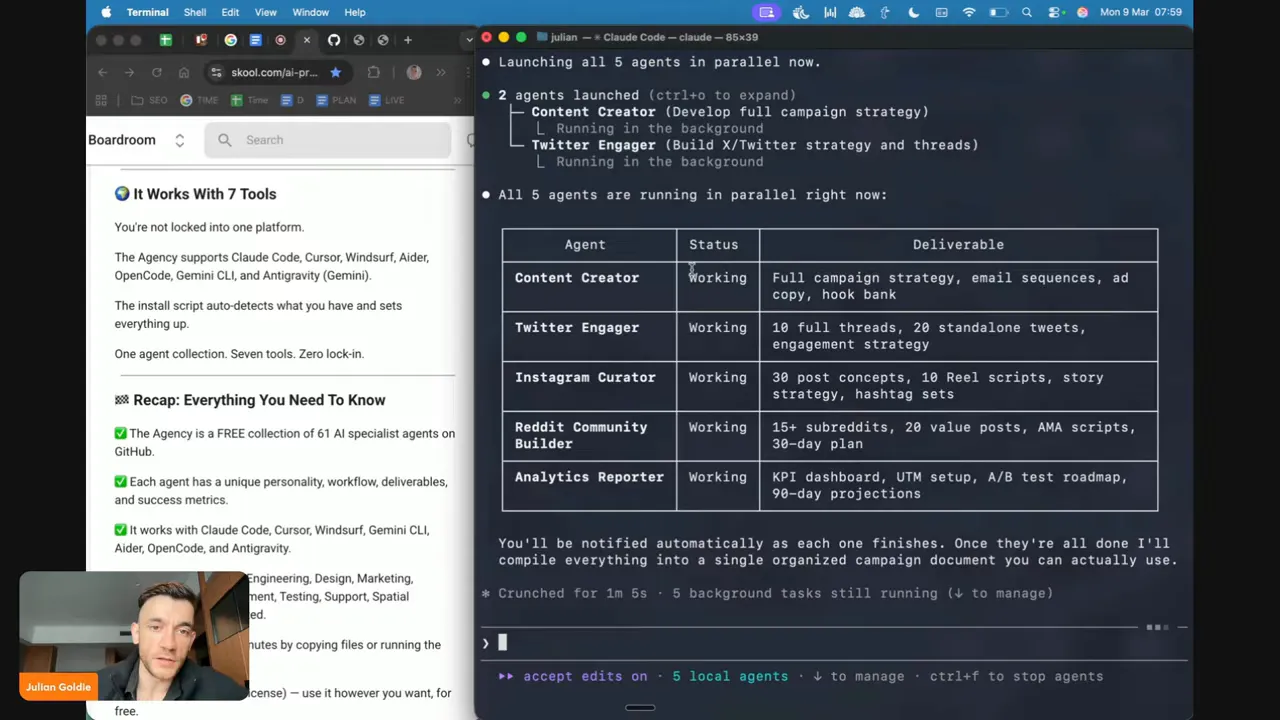Toggle the bookmark star in address bar

point(335,72)
